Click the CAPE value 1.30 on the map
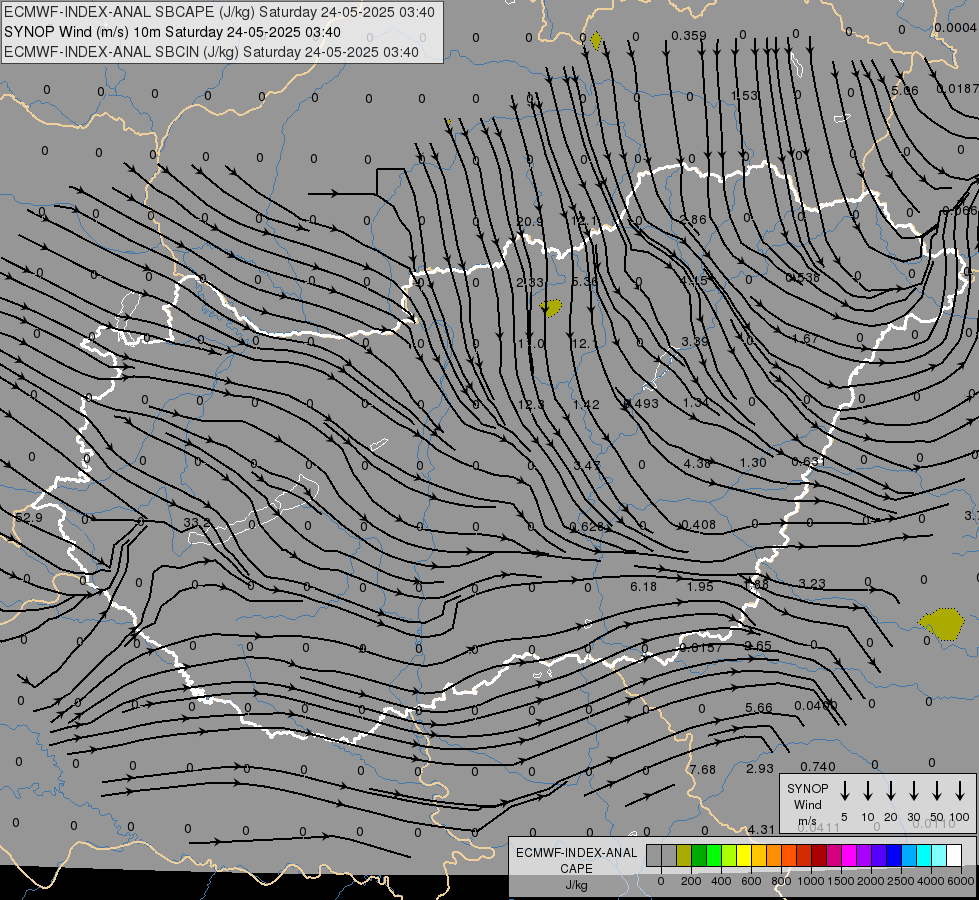 753,463
